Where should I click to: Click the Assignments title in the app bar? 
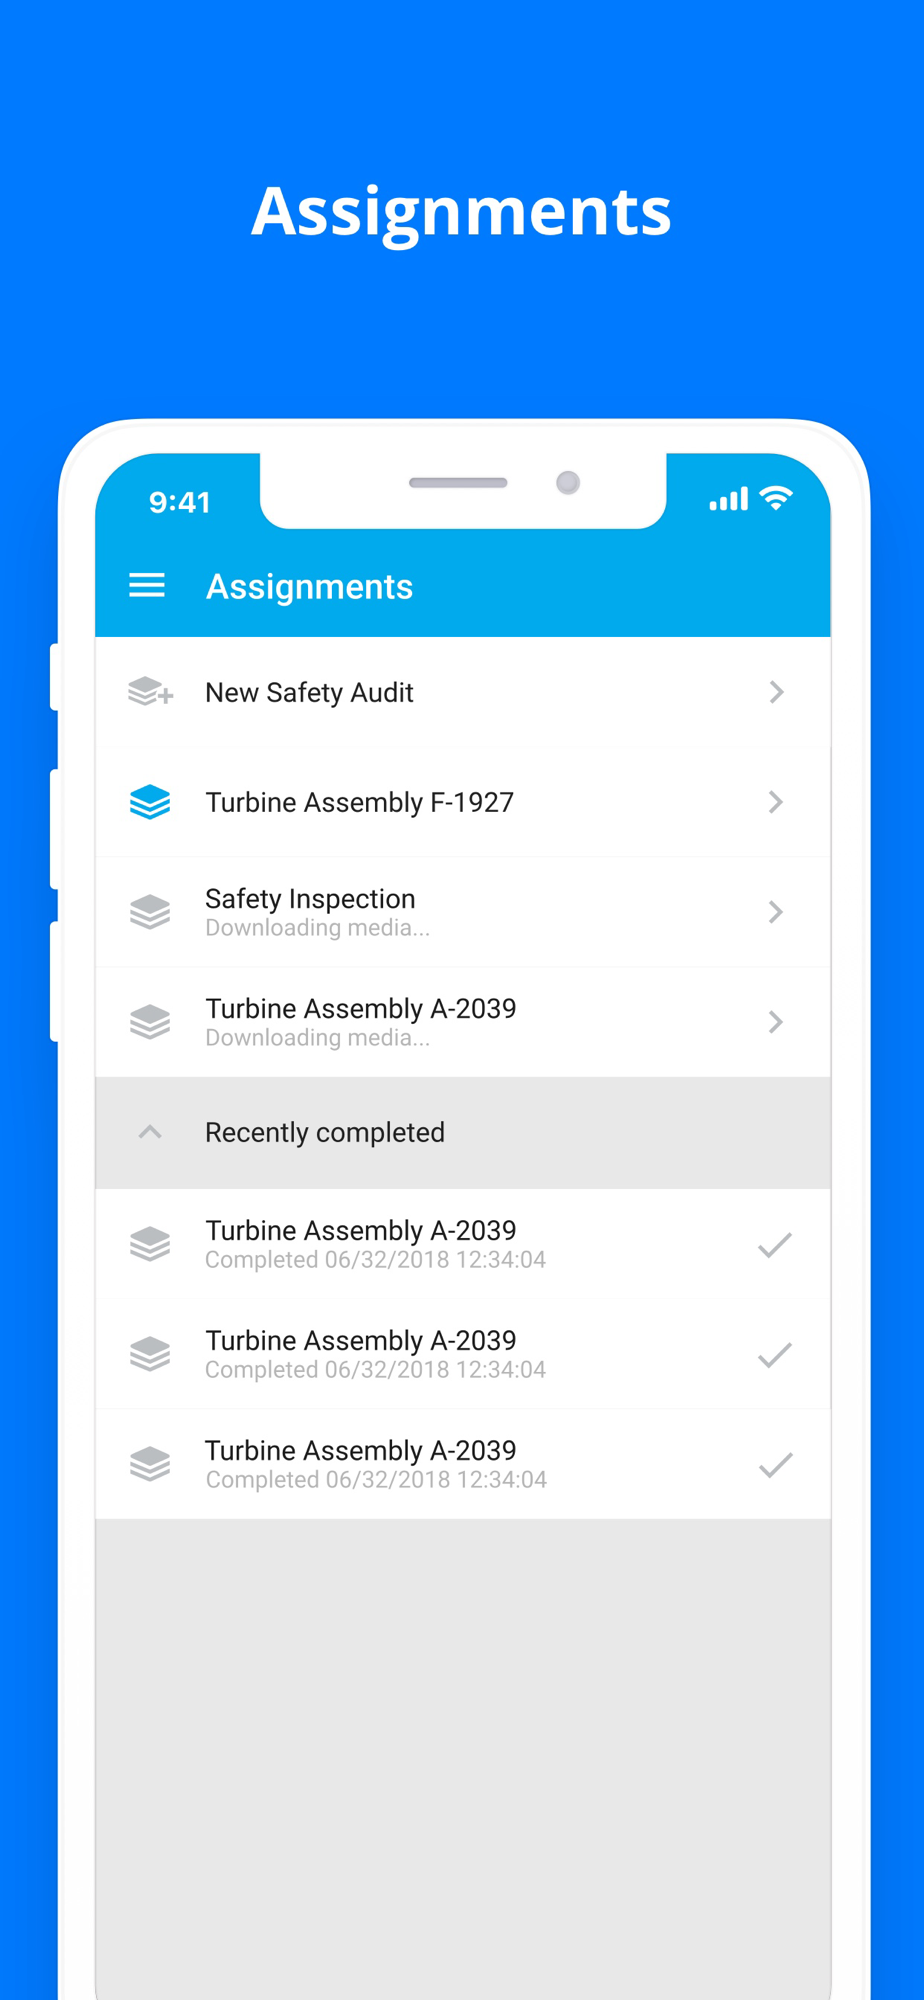(x=309, y=587)
